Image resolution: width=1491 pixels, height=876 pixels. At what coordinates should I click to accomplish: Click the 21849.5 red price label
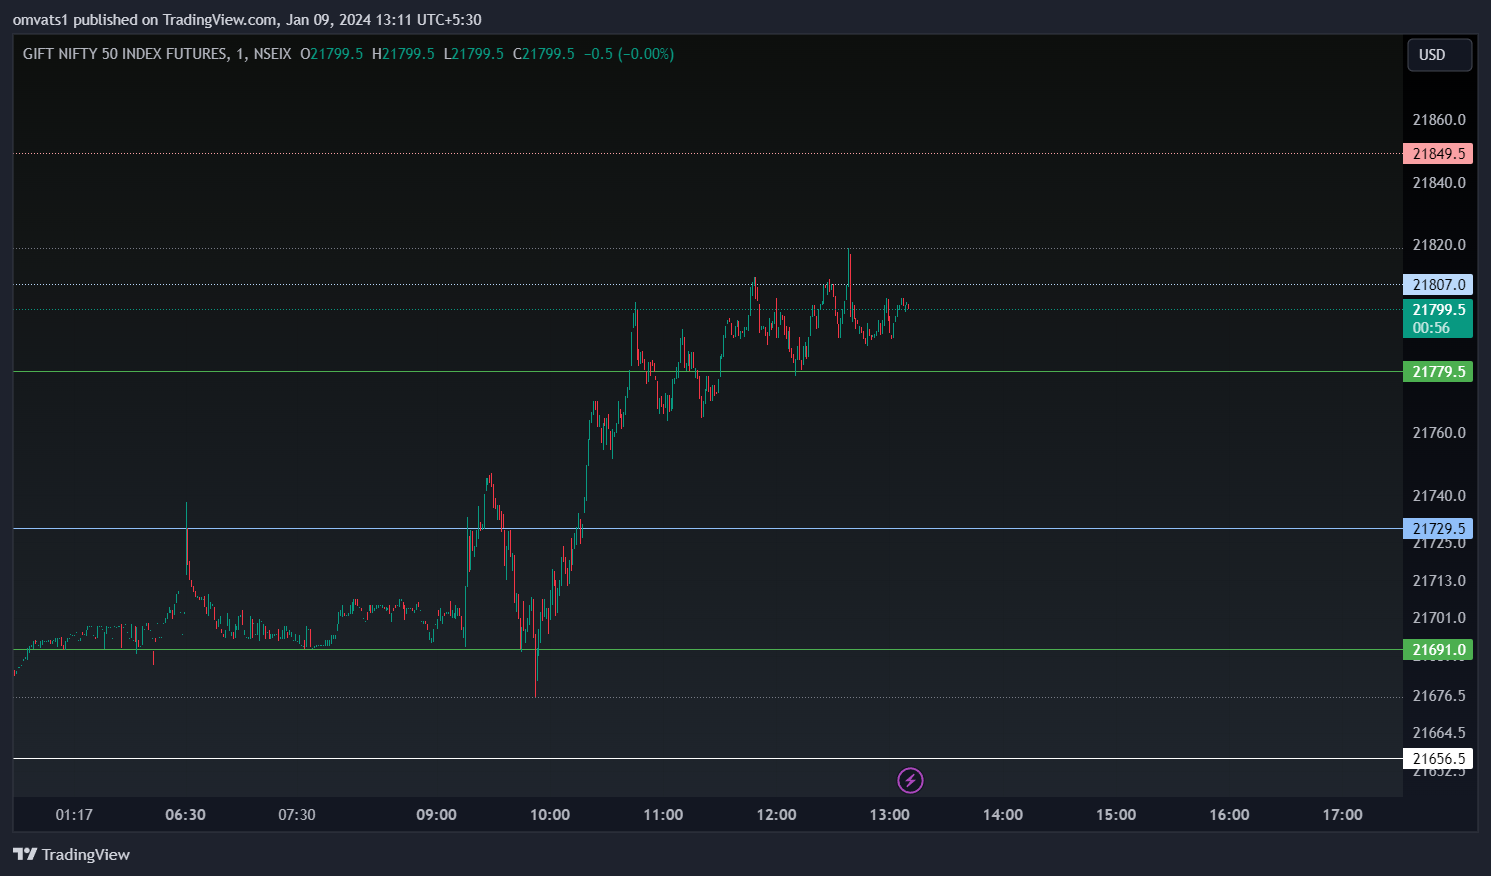pyautogui.click(x=1438, y=154)
